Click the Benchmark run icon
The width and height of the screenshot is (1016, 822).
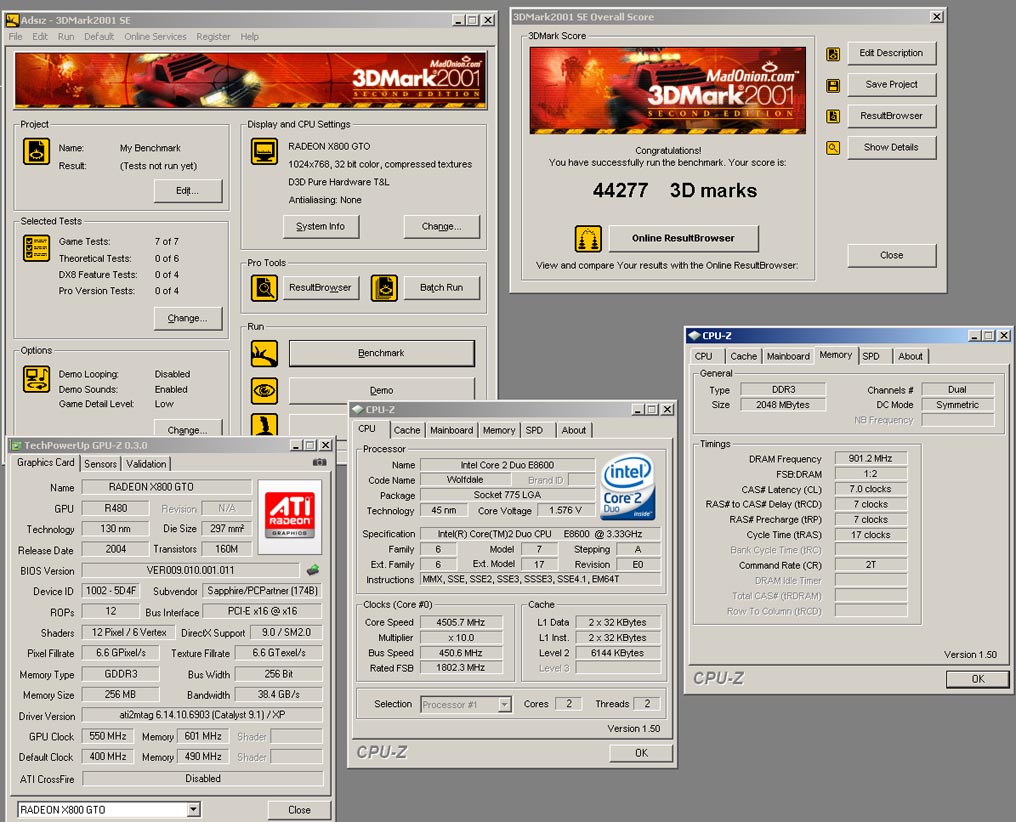coord(264,354)
